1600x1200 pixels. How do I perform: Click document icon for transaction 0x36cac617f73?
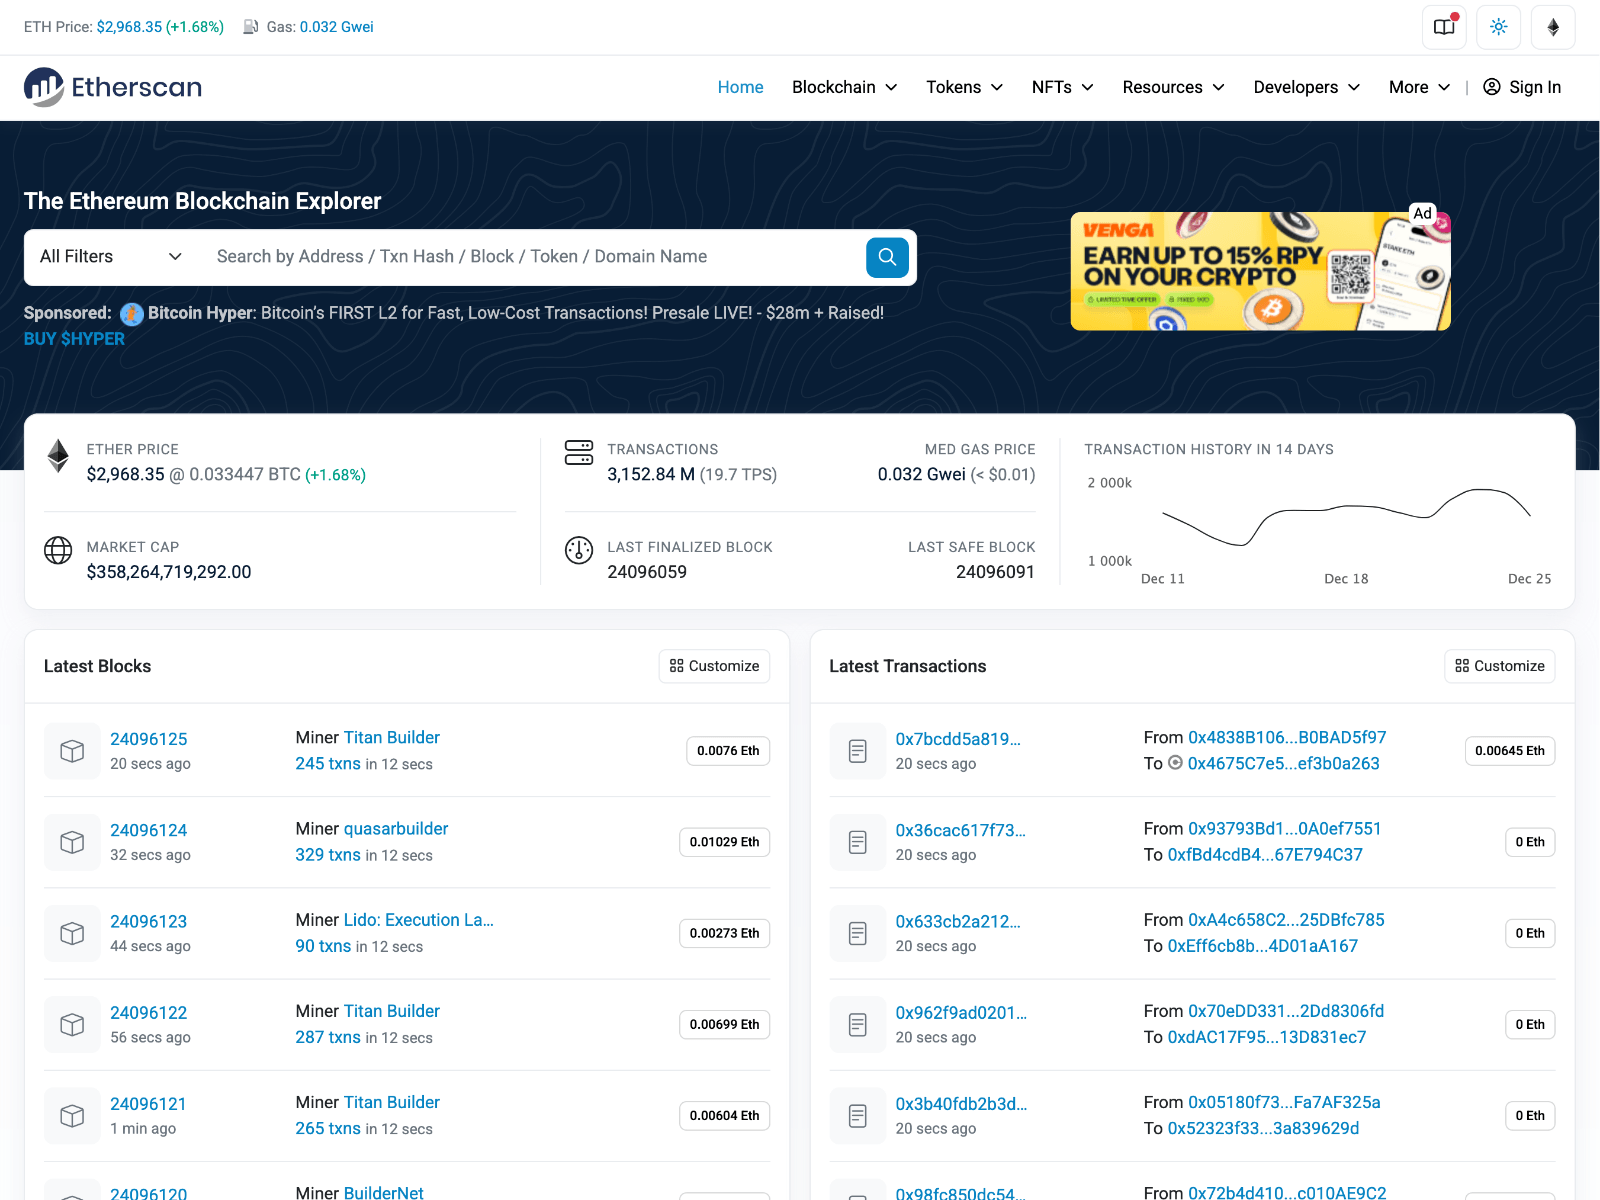(858, 842)
